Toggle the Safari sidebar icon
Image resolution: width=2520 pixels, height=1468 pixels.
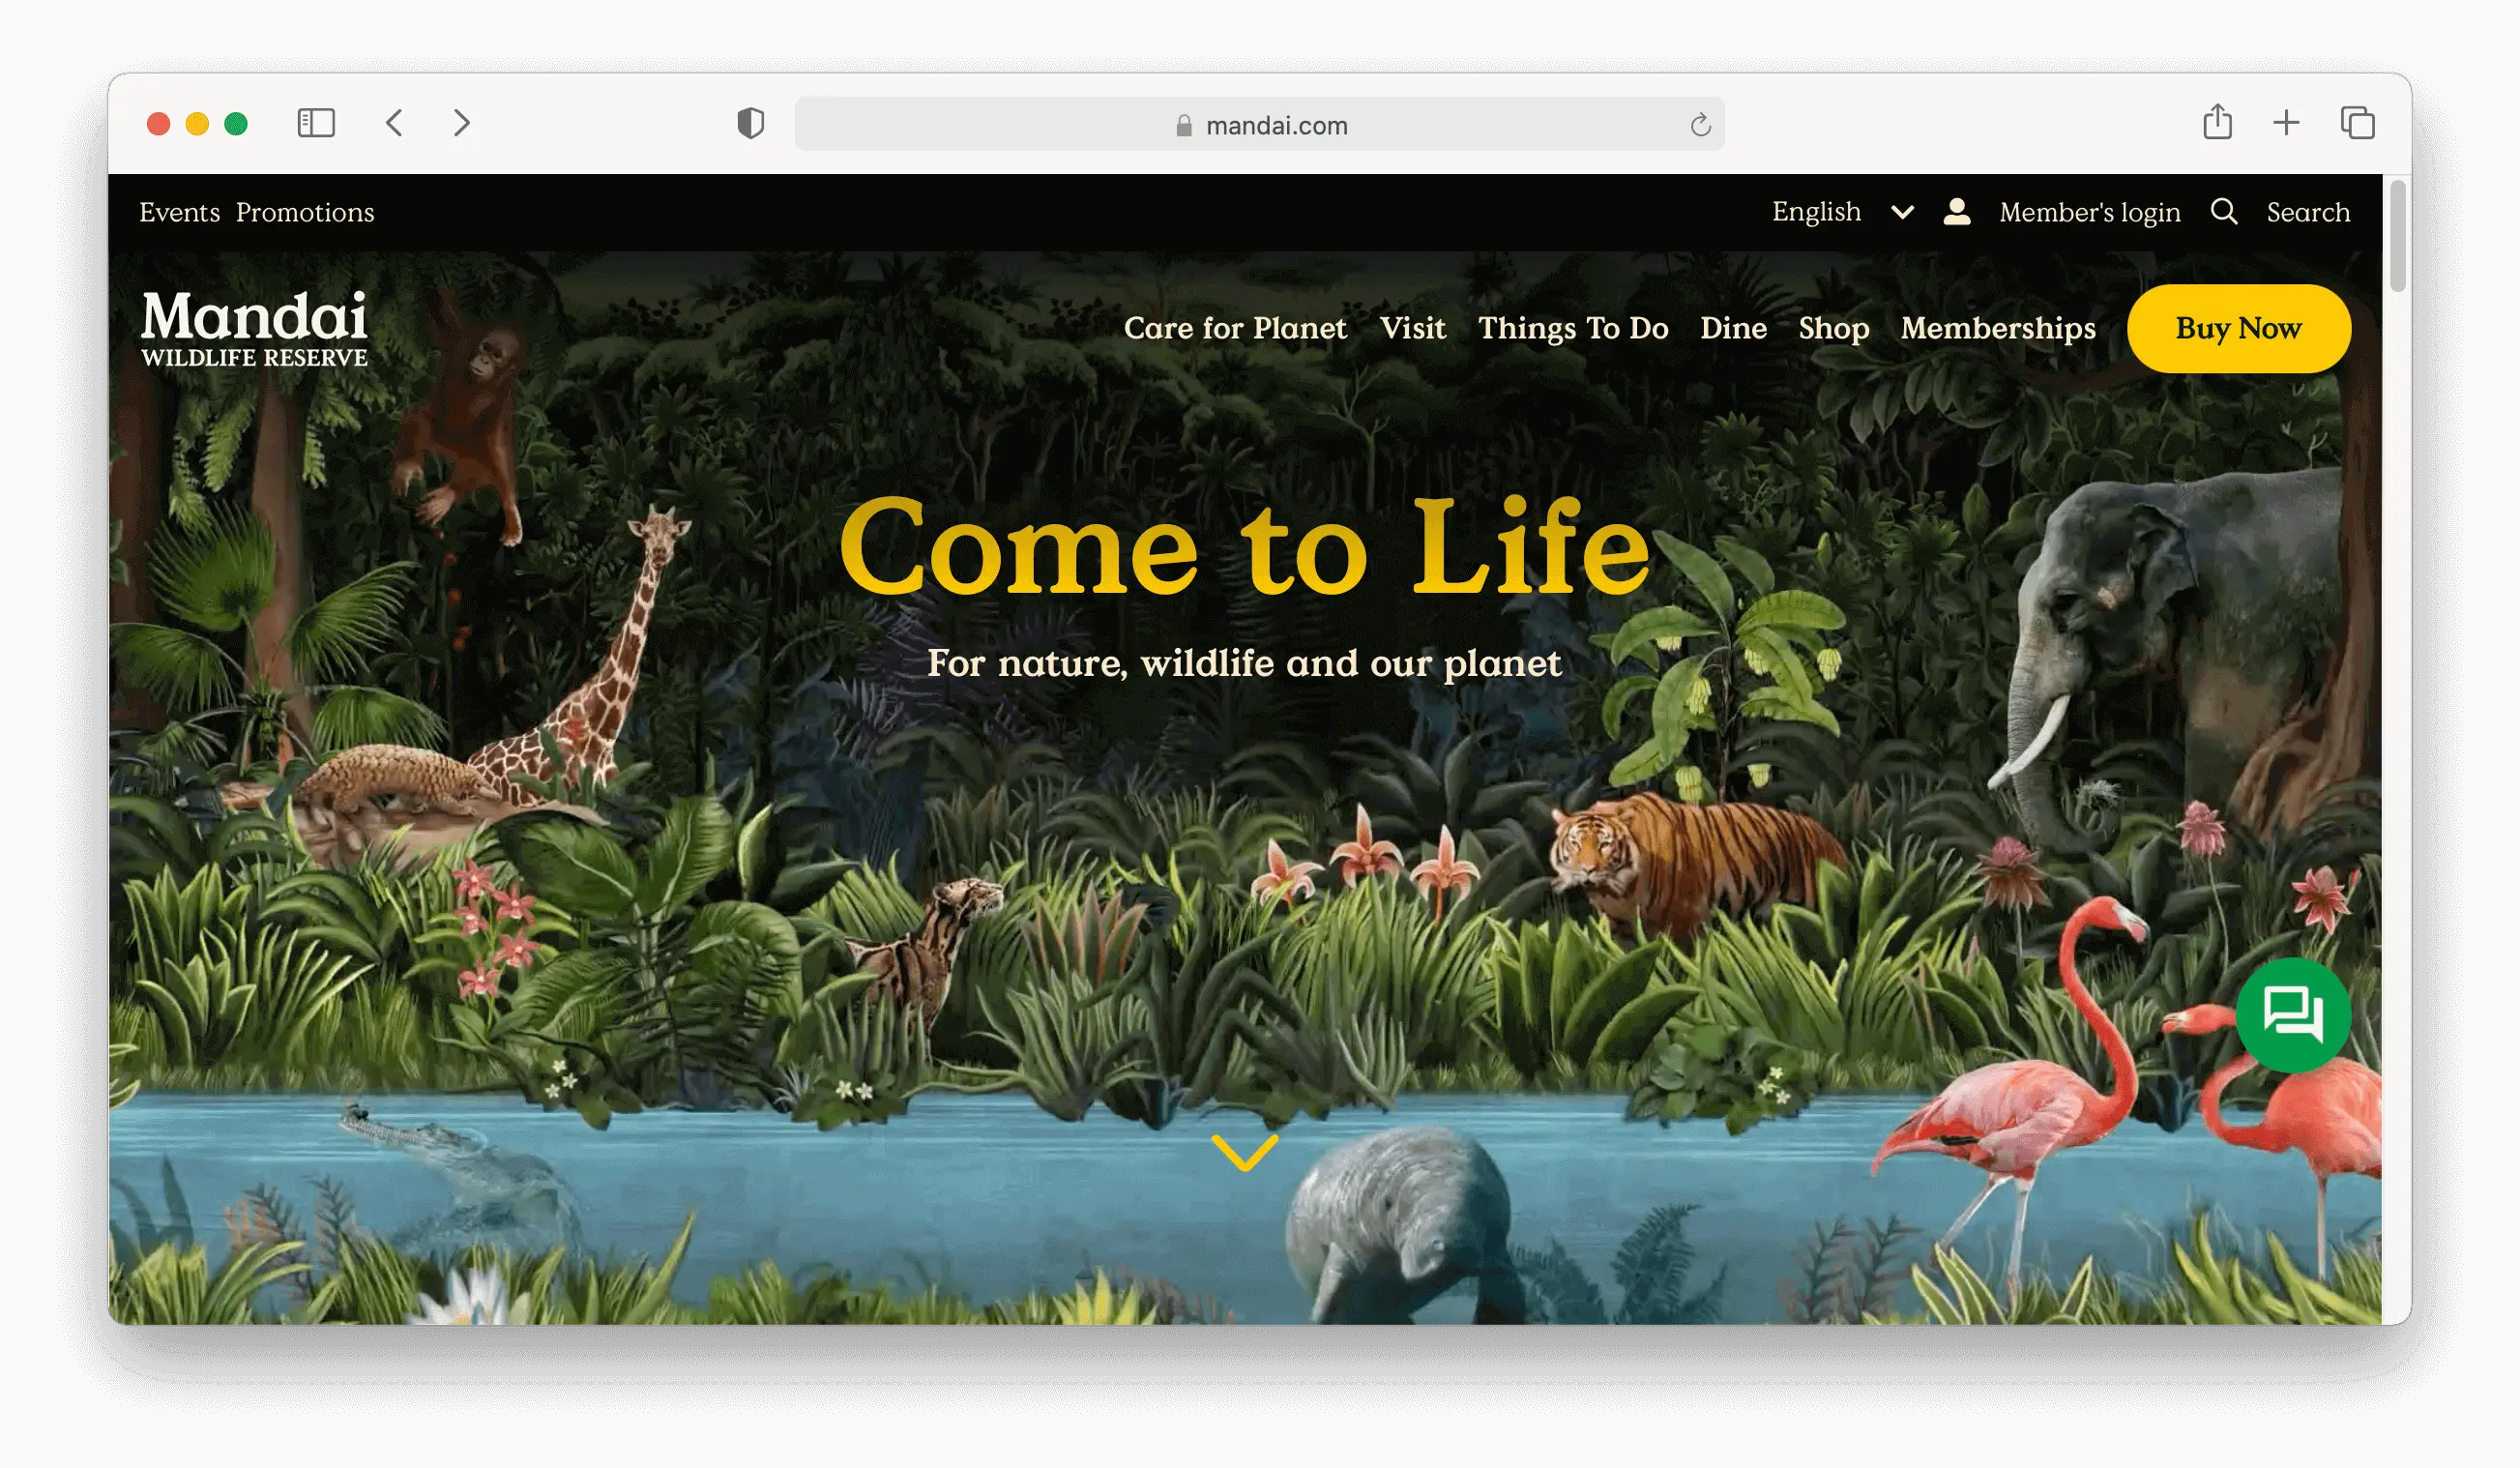pyautogui.click(x=316, y=123)
